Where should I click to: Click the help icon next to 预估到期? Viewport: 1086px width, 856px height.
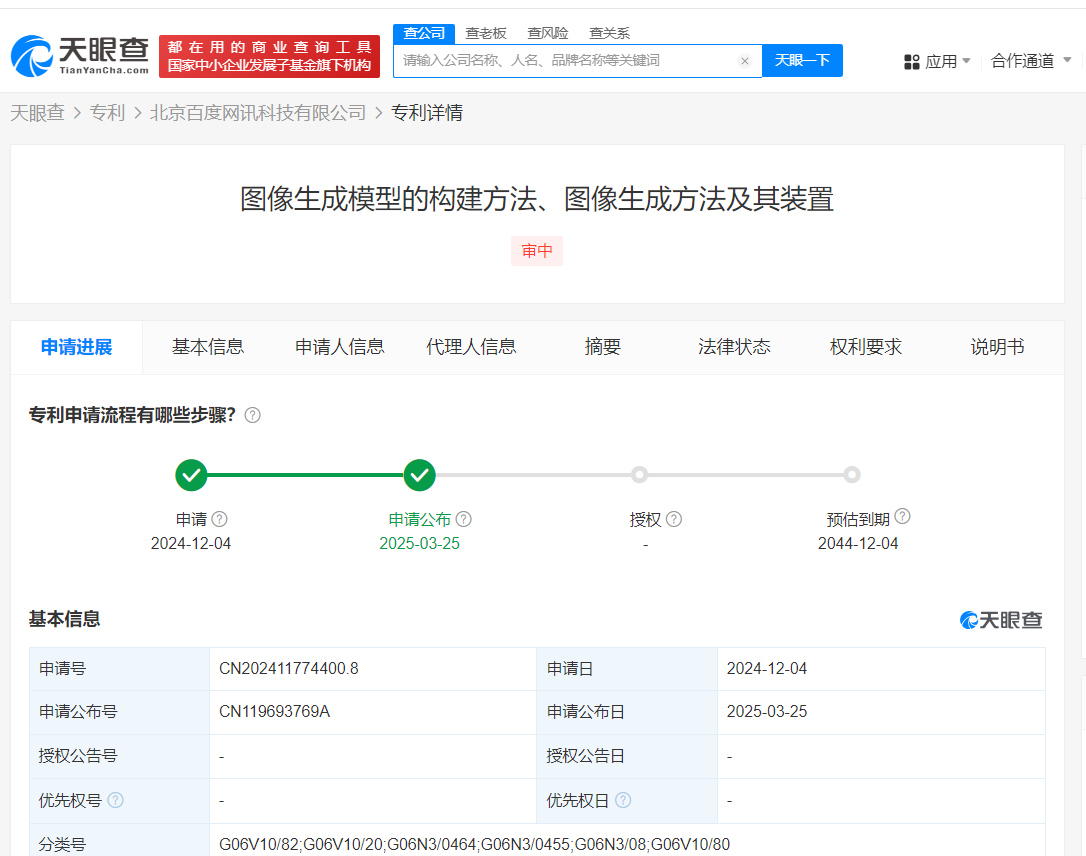902,517
